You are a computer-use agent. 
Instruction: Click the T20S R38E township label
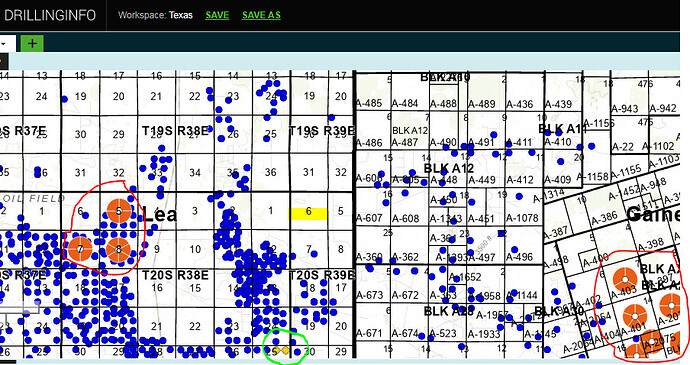pos(175,275)
